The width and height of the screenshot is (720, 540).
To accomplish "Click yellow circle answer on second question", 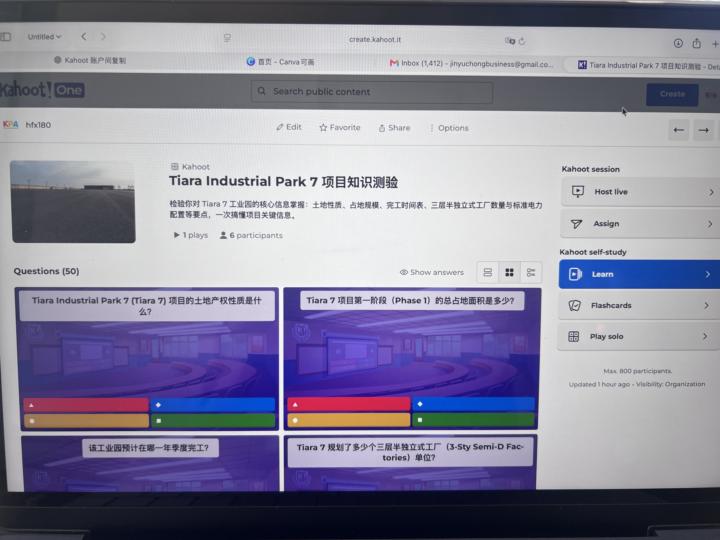I will click(349, 420).
